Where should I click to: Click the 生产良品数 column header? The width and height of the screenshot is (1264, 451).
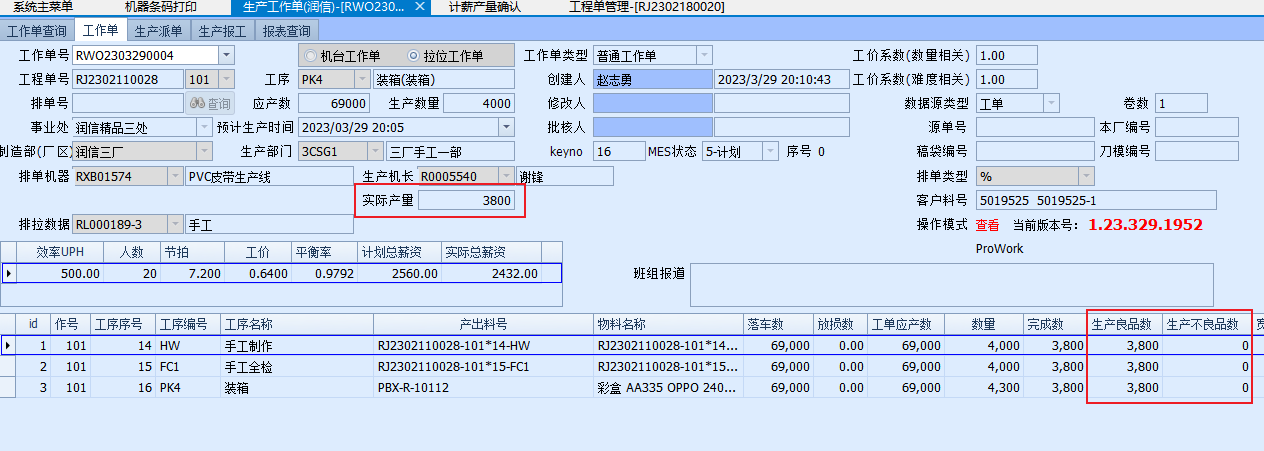coord(1125,324)
